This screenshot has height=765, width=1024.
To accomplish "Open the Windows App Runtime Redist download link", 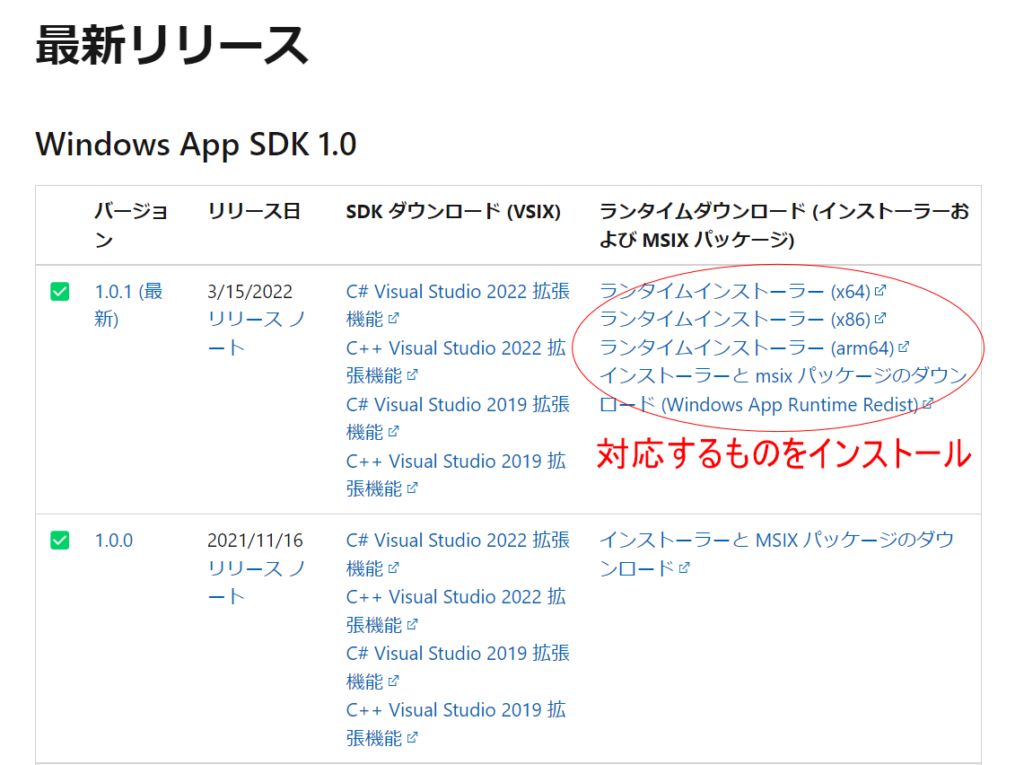I will point(783,390).
